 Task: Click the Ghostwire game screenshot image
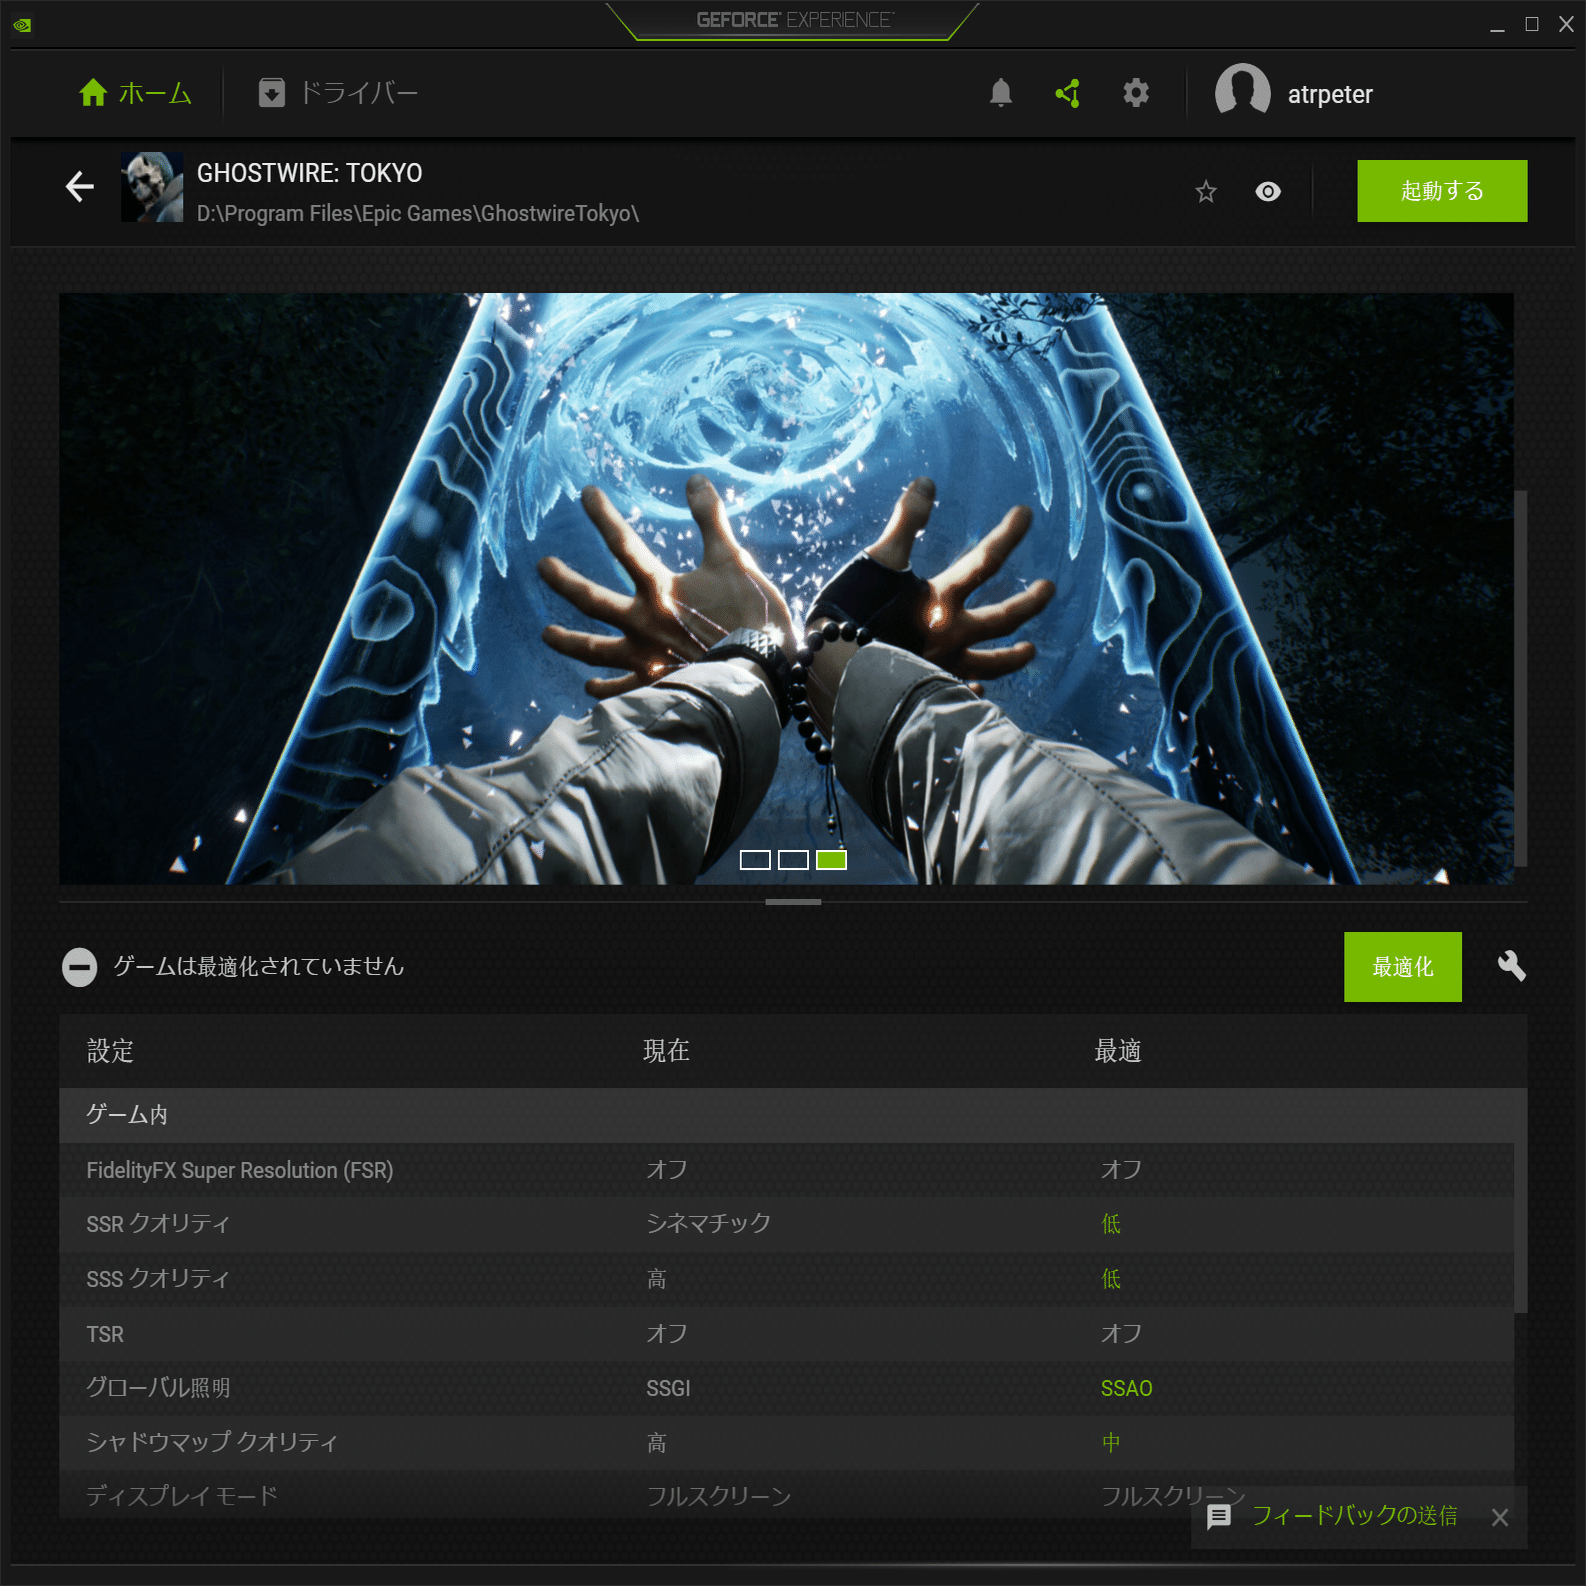coord(786,588)
